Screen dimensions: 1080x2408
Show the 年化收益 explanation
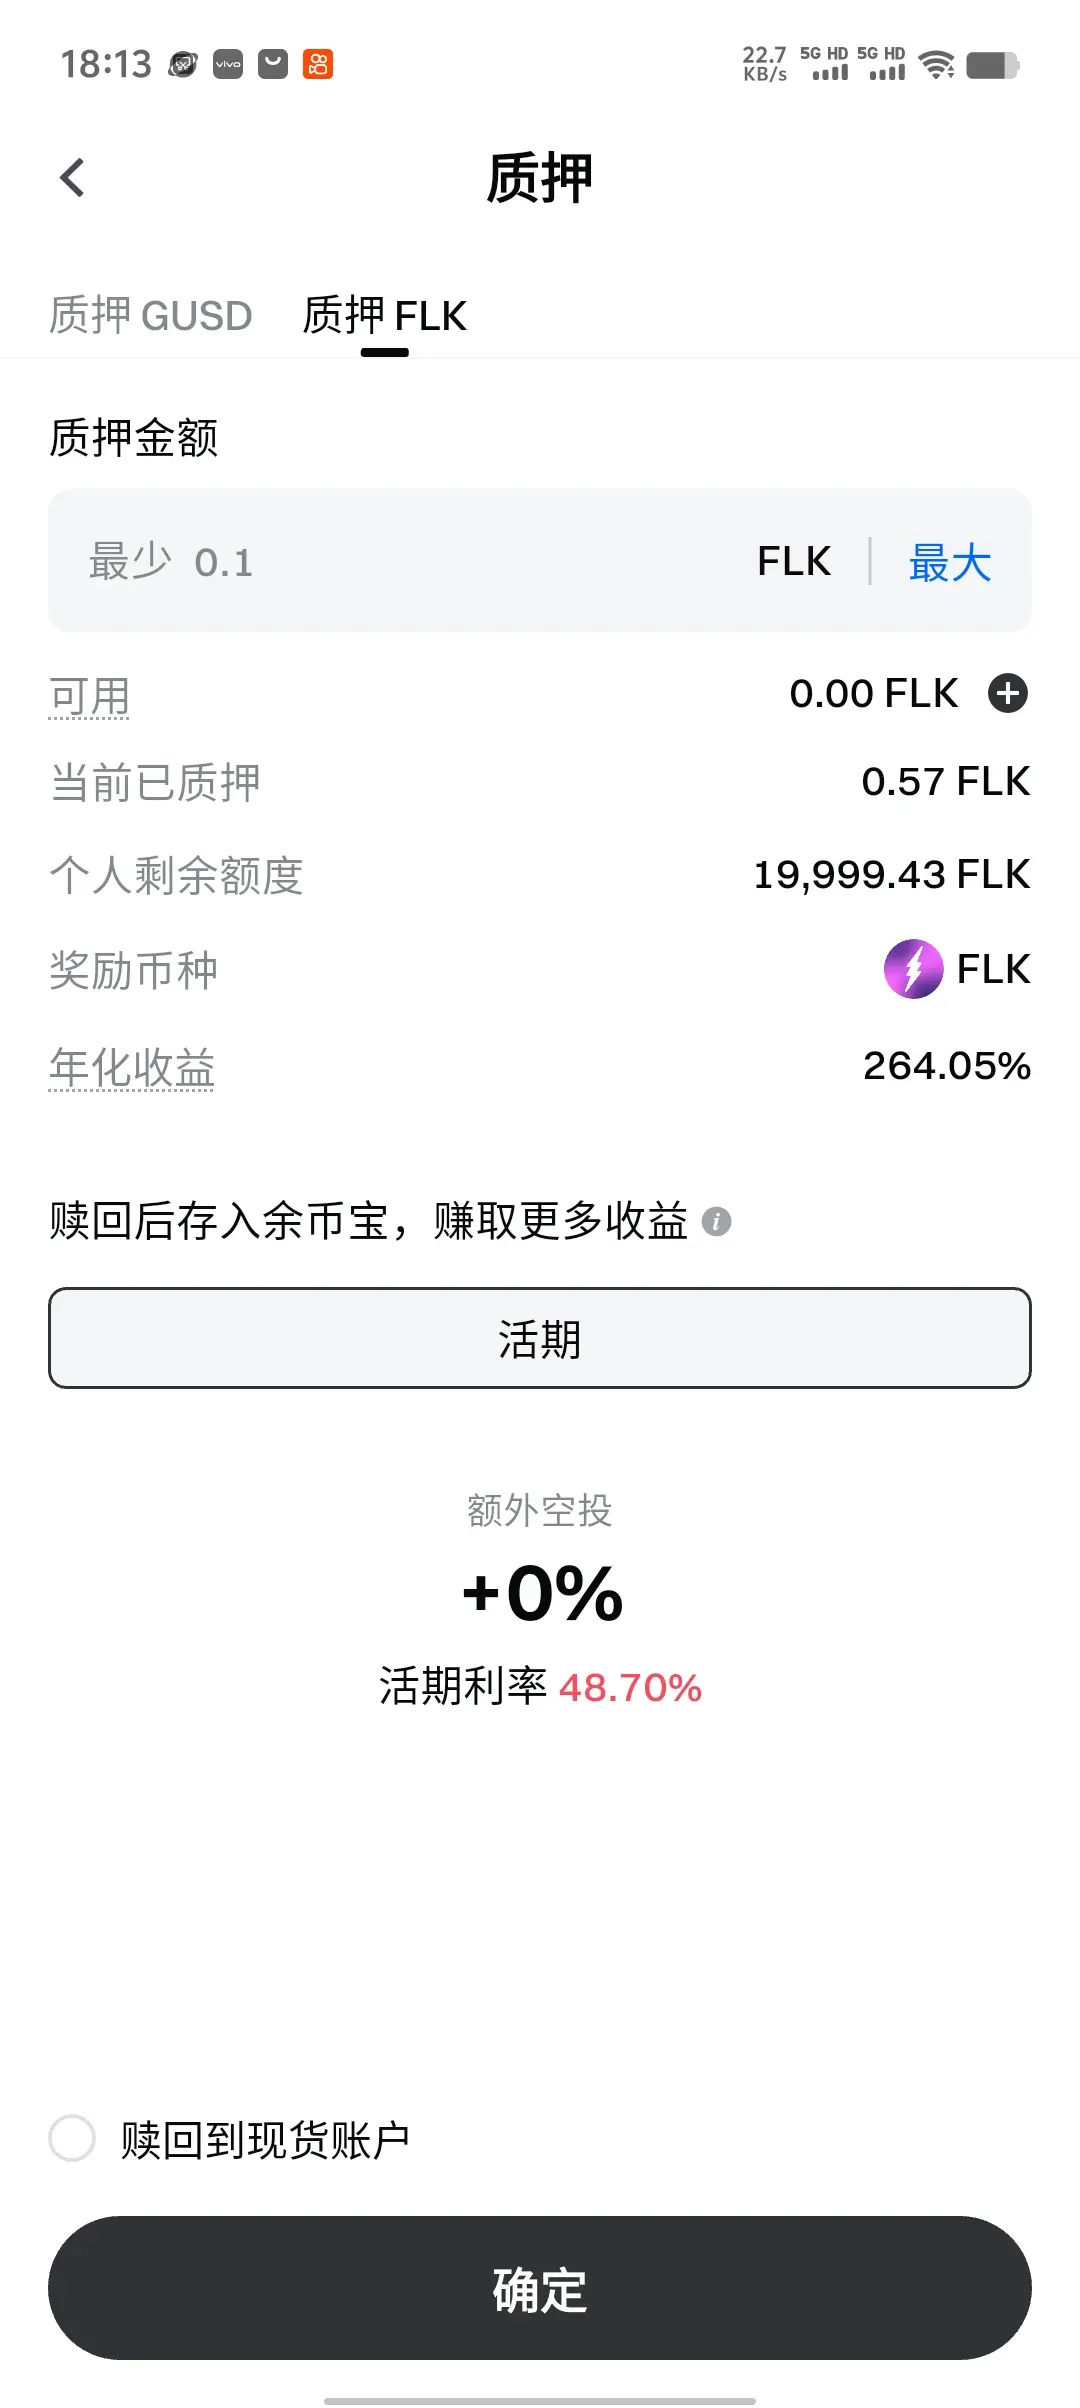(x=132, y=1067)
